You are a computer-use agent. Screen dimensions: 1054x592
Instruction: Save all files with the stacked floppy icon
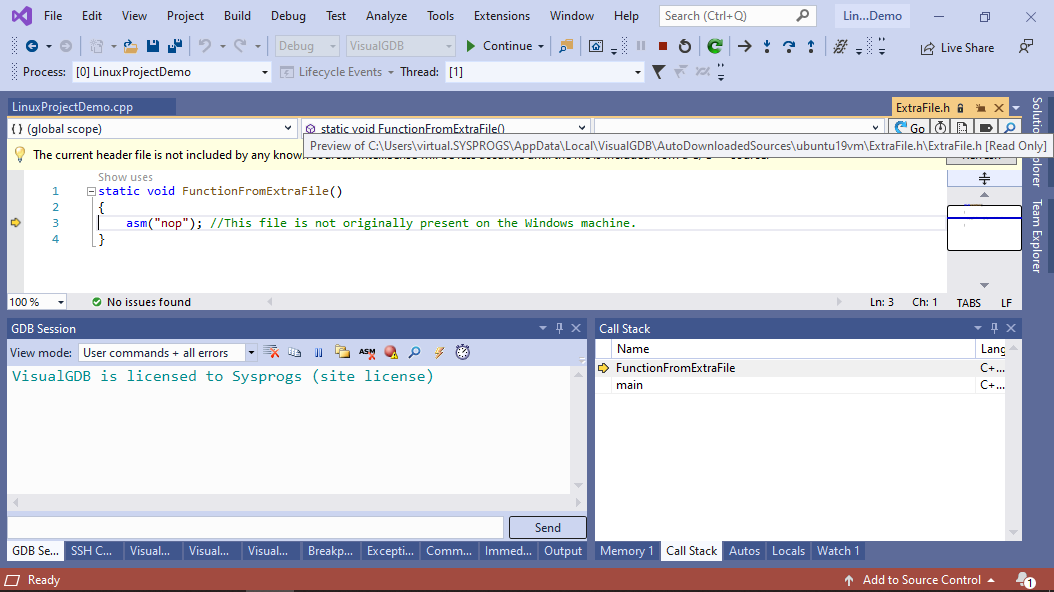point(175,46)
